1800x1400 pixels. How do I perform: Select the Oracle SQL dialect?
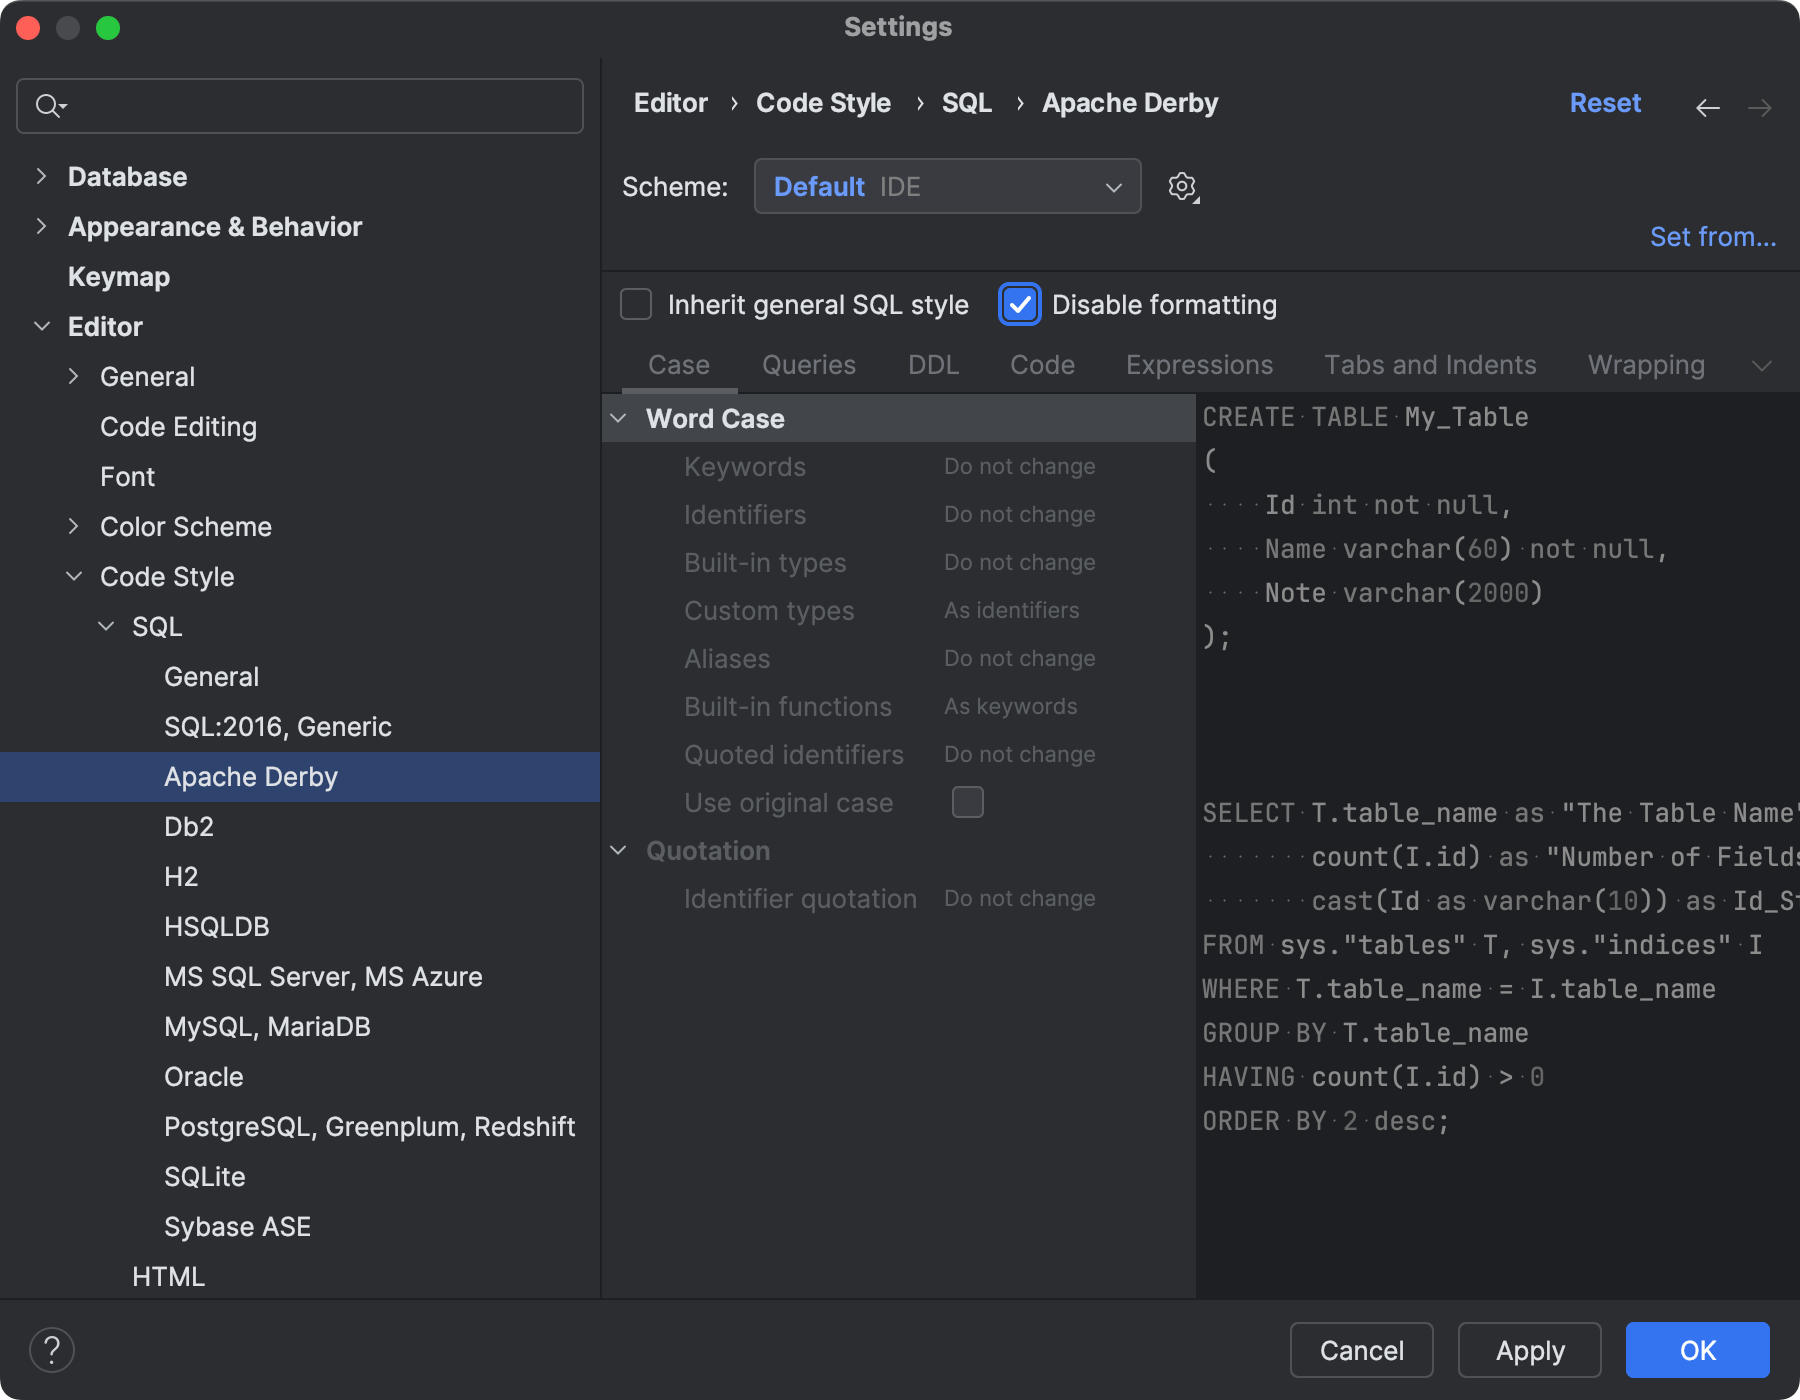click(x=204, y=1076)
